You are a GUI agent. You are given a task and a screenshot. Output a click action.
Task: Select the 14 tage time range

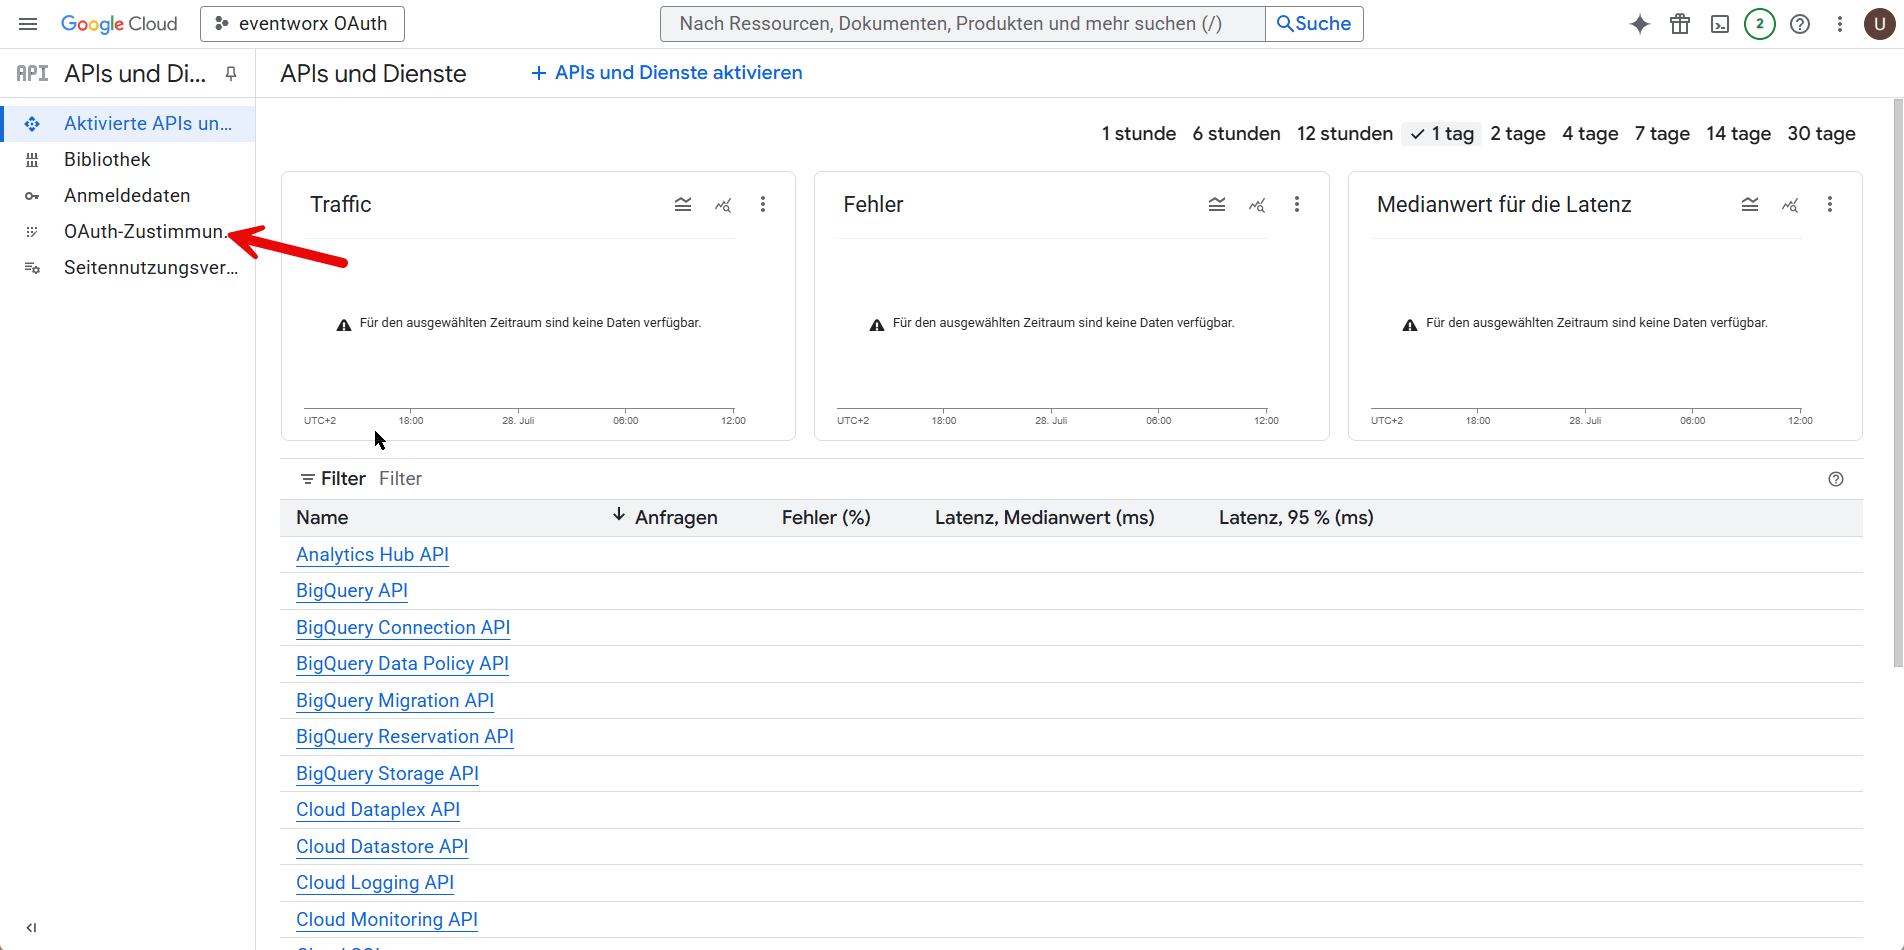point(1738,134)
